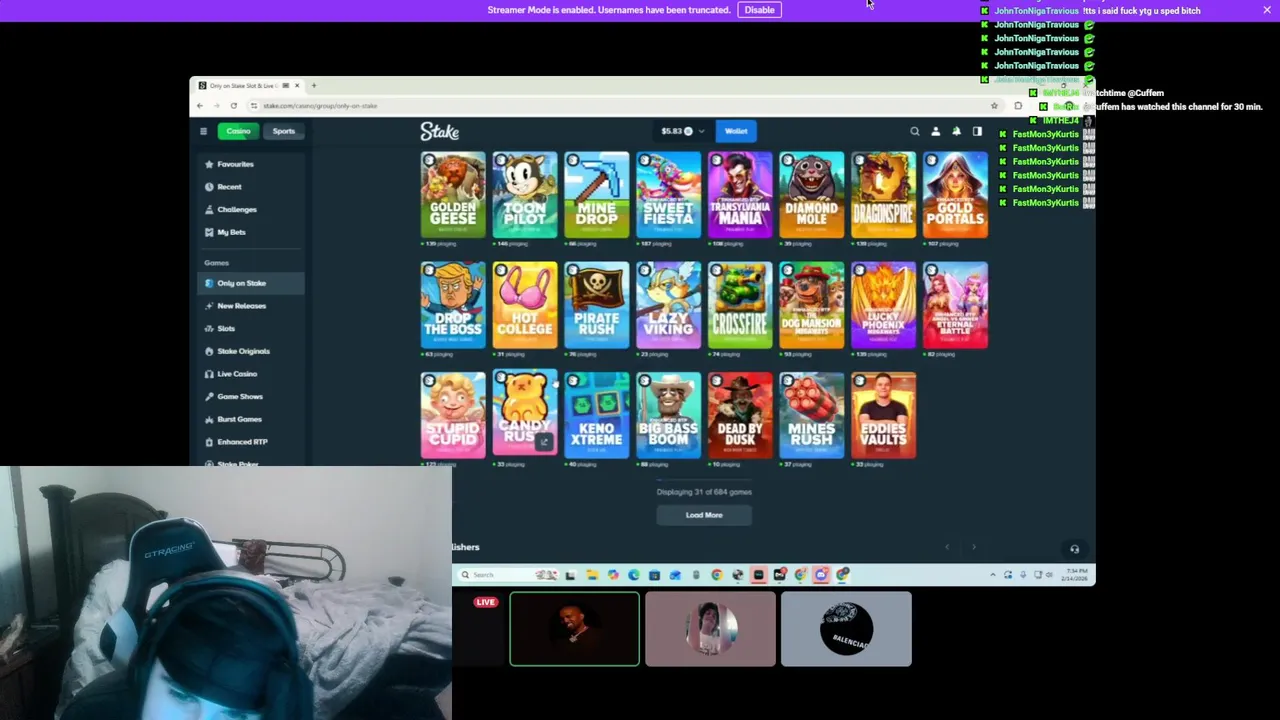Open the Dragonspire game
The height and width of the screenshot is (720, 1280).
(x=884, y=195)
